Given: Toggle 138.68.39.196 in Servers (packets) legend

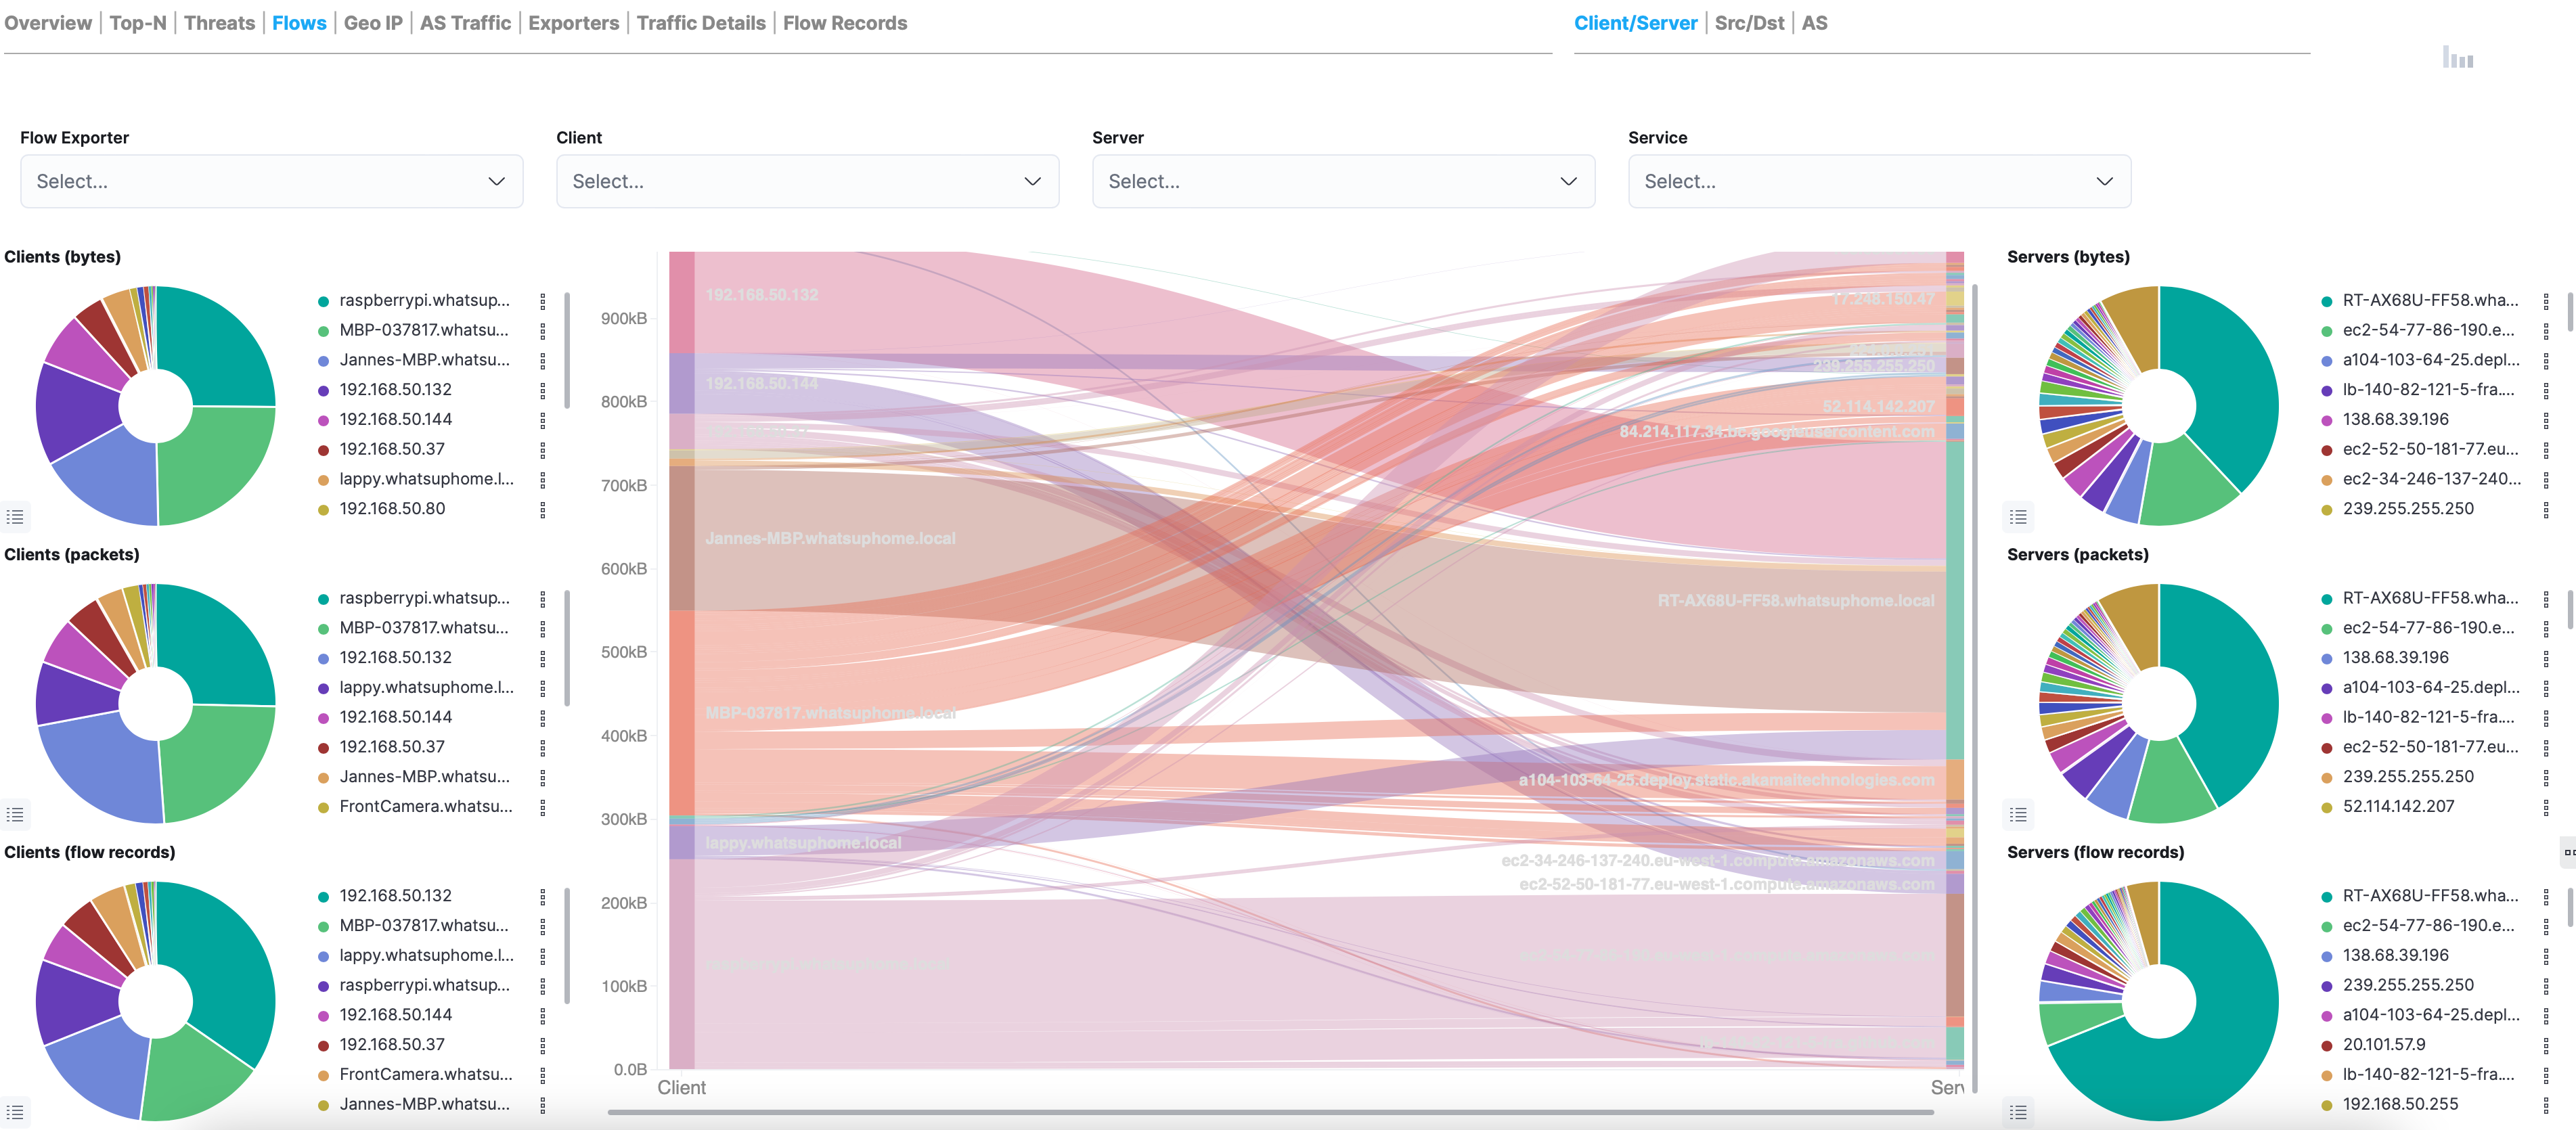Looking at the screenshot, I should coord(2396,657).
